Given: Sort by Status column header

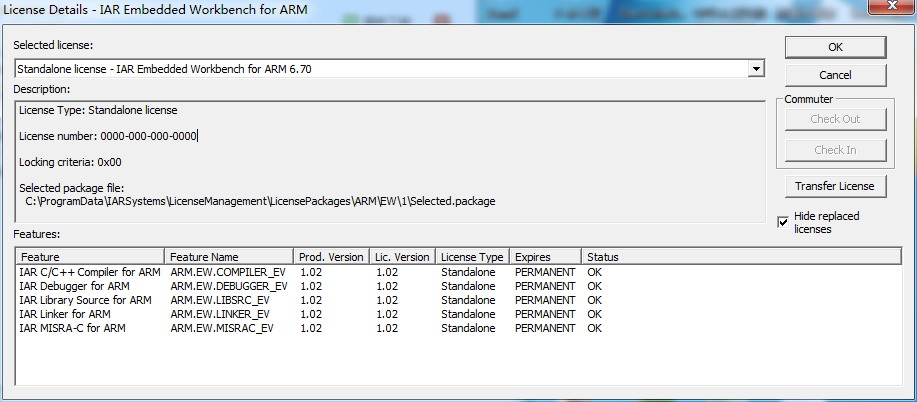Looking at the screenshot, I should pyautogui.click(x=741, y=257).
